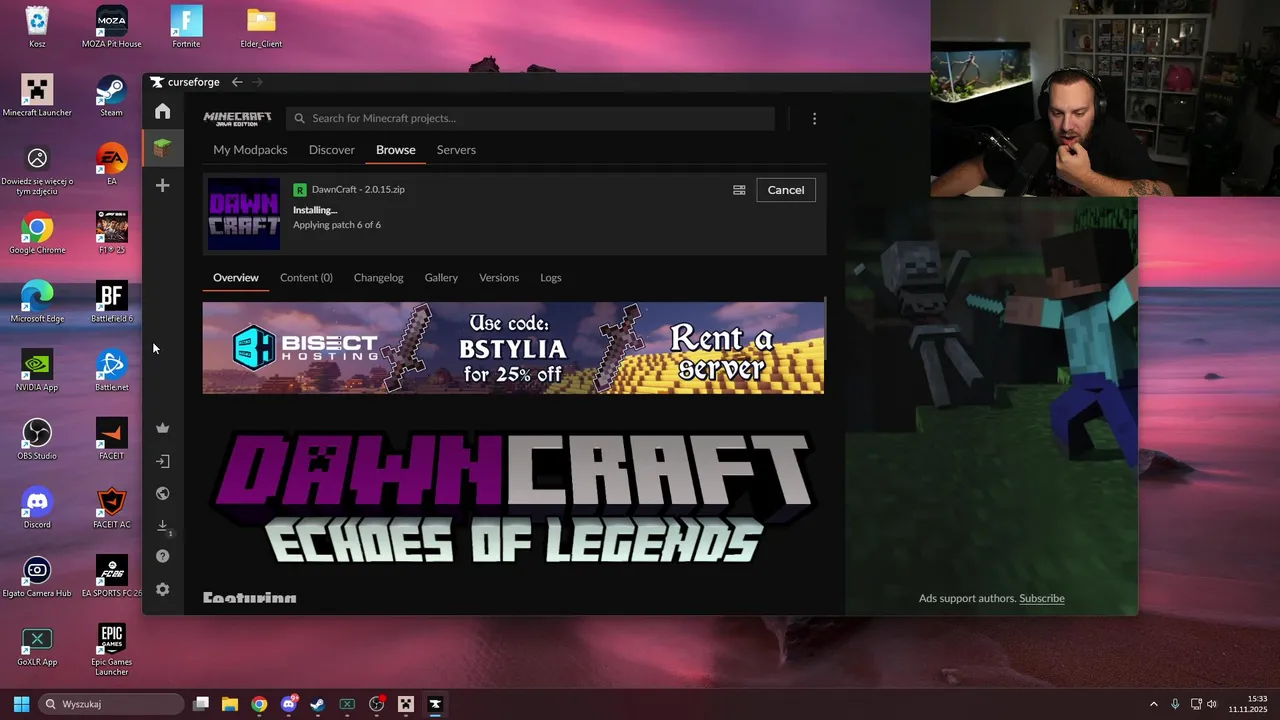Viewport: 1280px width, 720px height.
Task: Show hidden system tray icons chevron
Action: pyautogui.click(x=1153, y=704)
